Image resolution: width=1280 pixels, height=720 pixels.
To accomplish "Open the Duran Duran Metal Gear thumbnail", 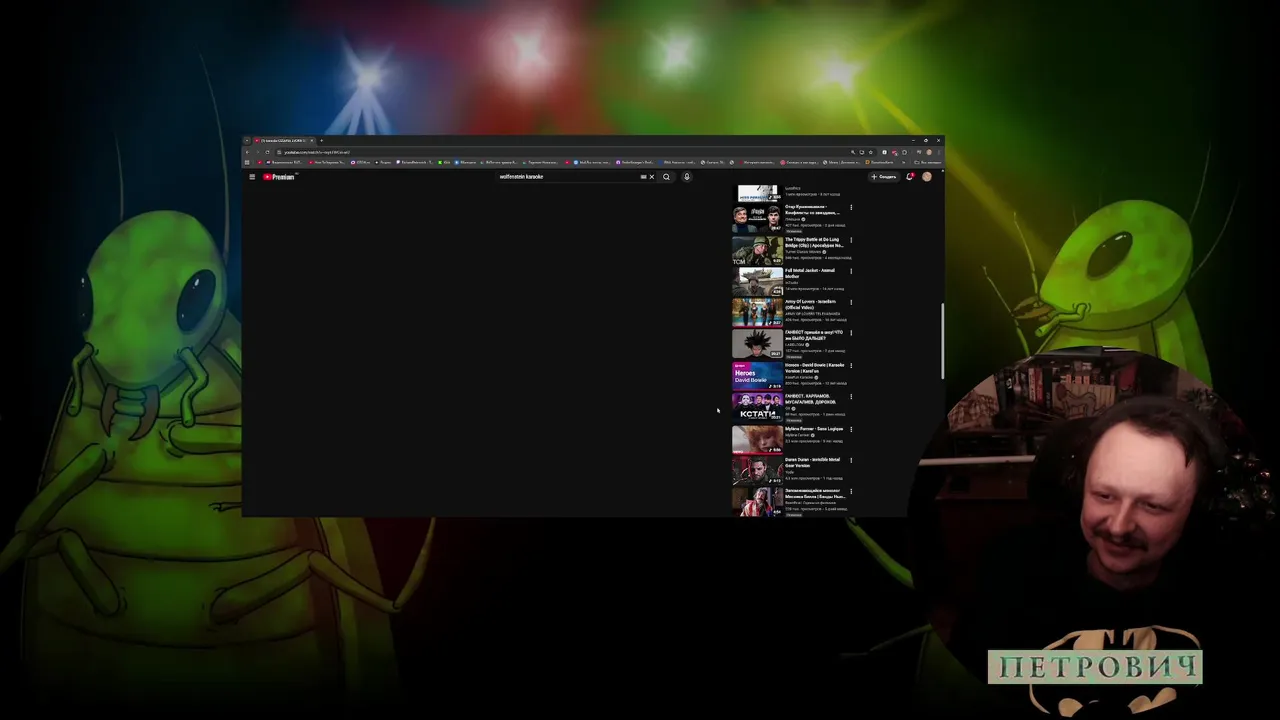I will (757, 470).
